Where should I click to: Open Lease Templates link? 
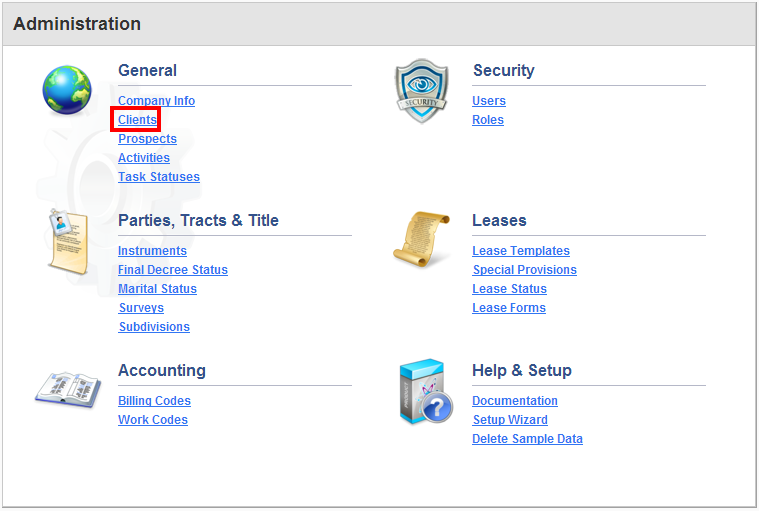pyautogui.click(x=521, y=251)
